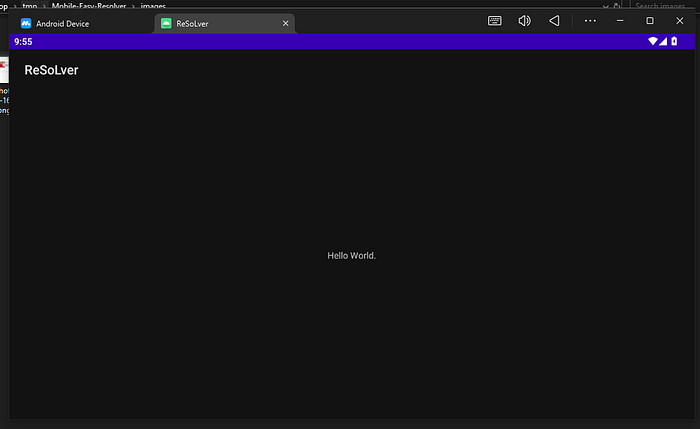Tap the ReSoLver app title
700x429 pixels.
click(51, 70)
